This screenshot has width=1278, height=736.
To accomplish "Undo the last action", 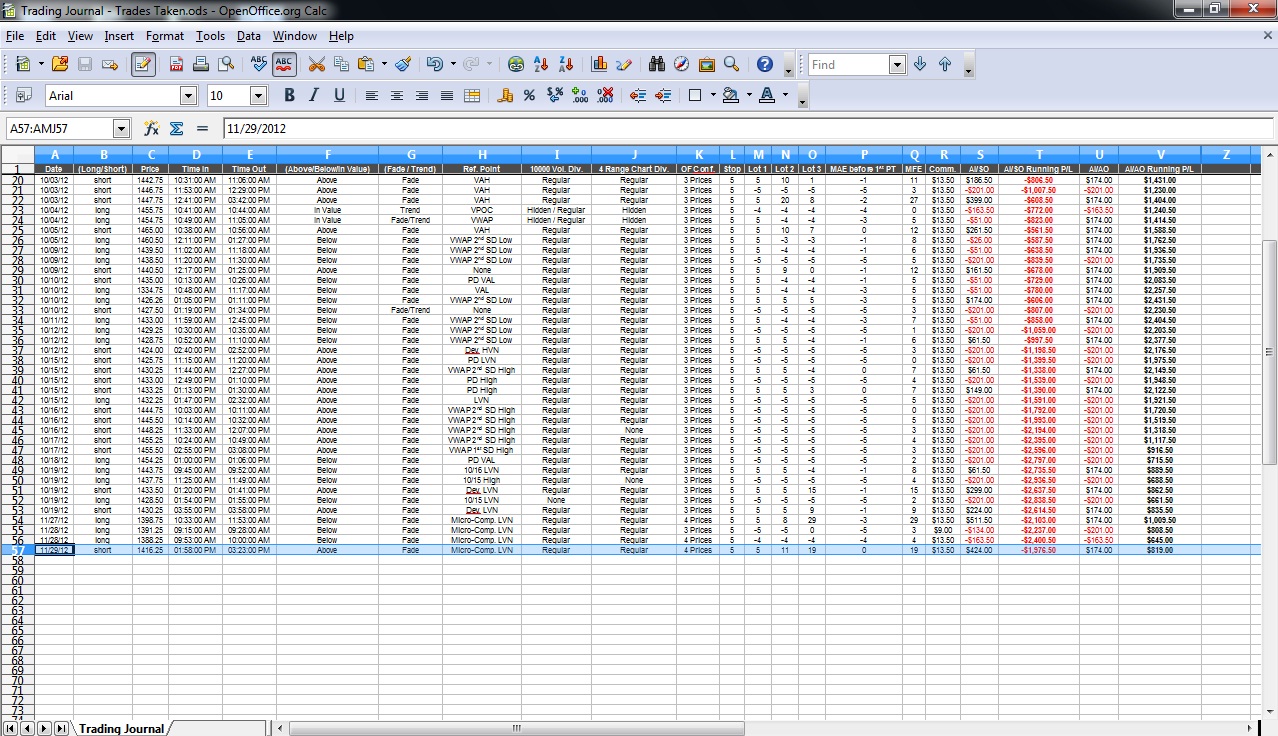I will point(434,64).
